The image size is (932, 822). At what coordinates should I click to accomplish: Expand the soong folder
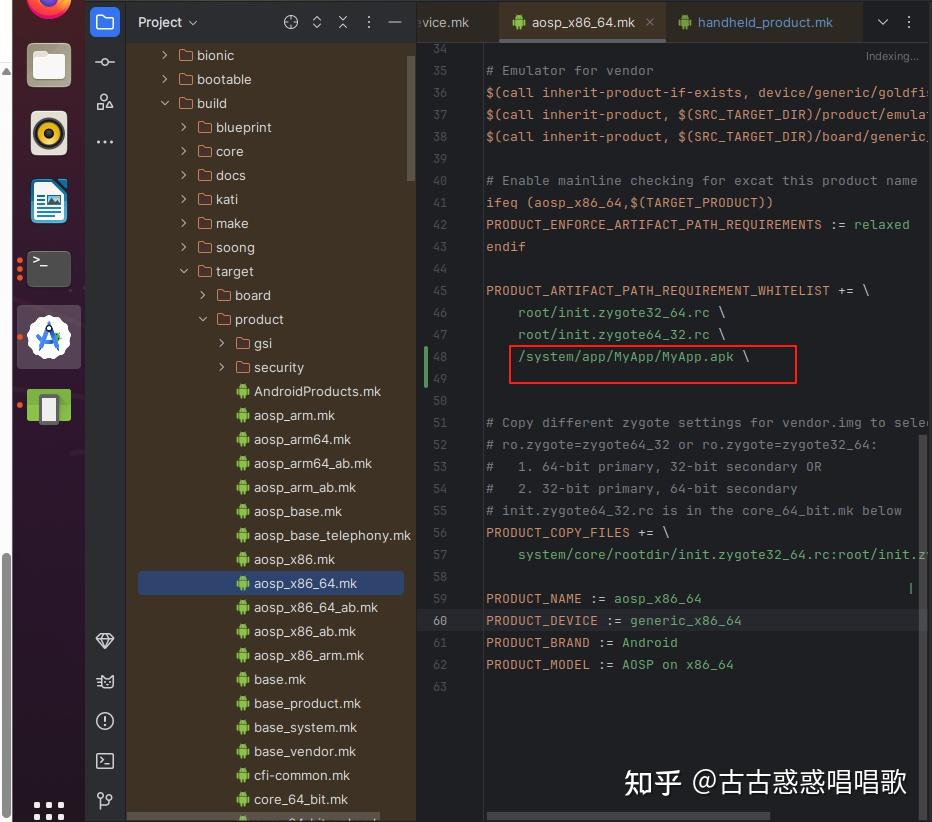(x=184, y=247)
